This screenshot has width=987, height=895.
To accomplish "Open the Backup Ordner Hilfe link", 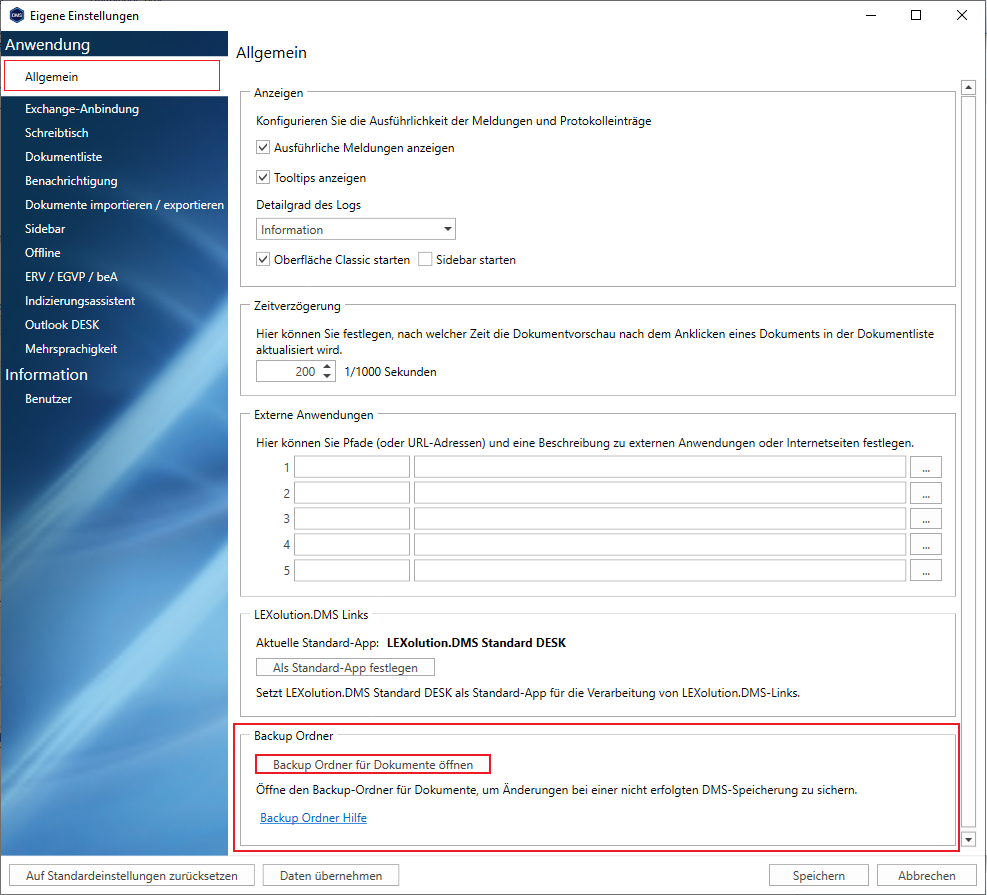I will tap(313, 818).
